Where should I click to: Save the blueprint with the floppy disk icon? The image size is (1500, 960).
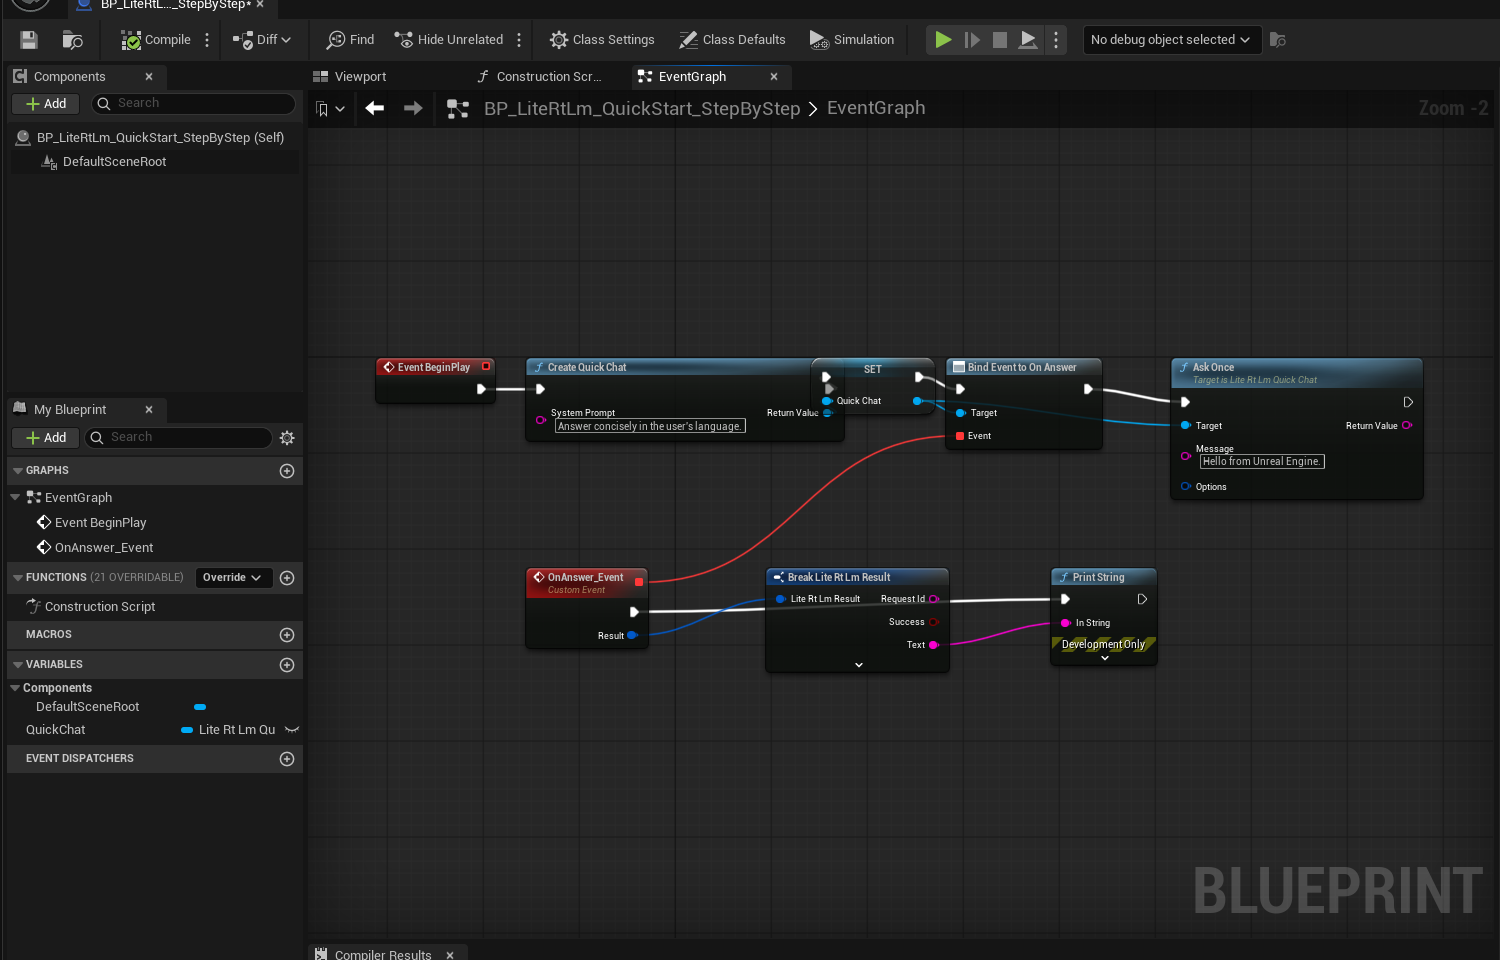point(29,40)
